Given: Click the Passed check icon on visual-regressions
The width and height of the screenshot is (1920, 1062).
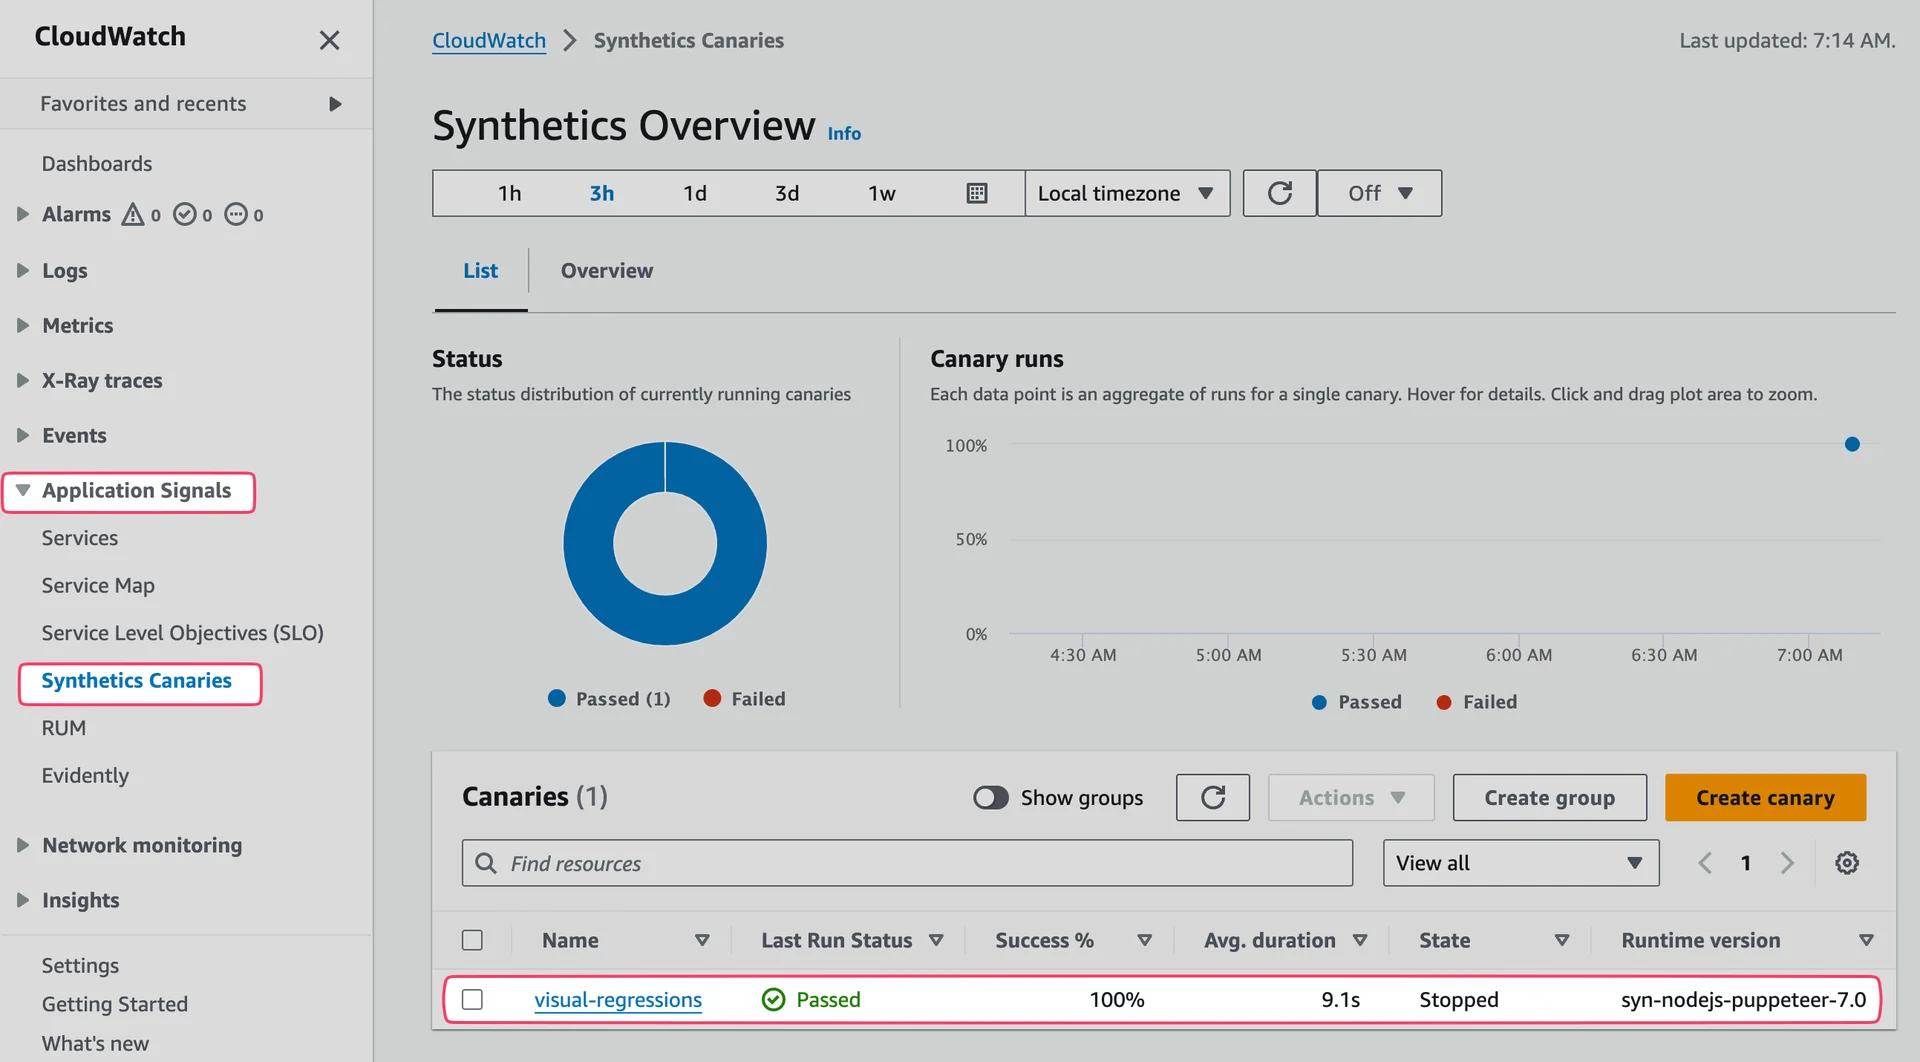Looking at the screenshot, I should point(773,999).
